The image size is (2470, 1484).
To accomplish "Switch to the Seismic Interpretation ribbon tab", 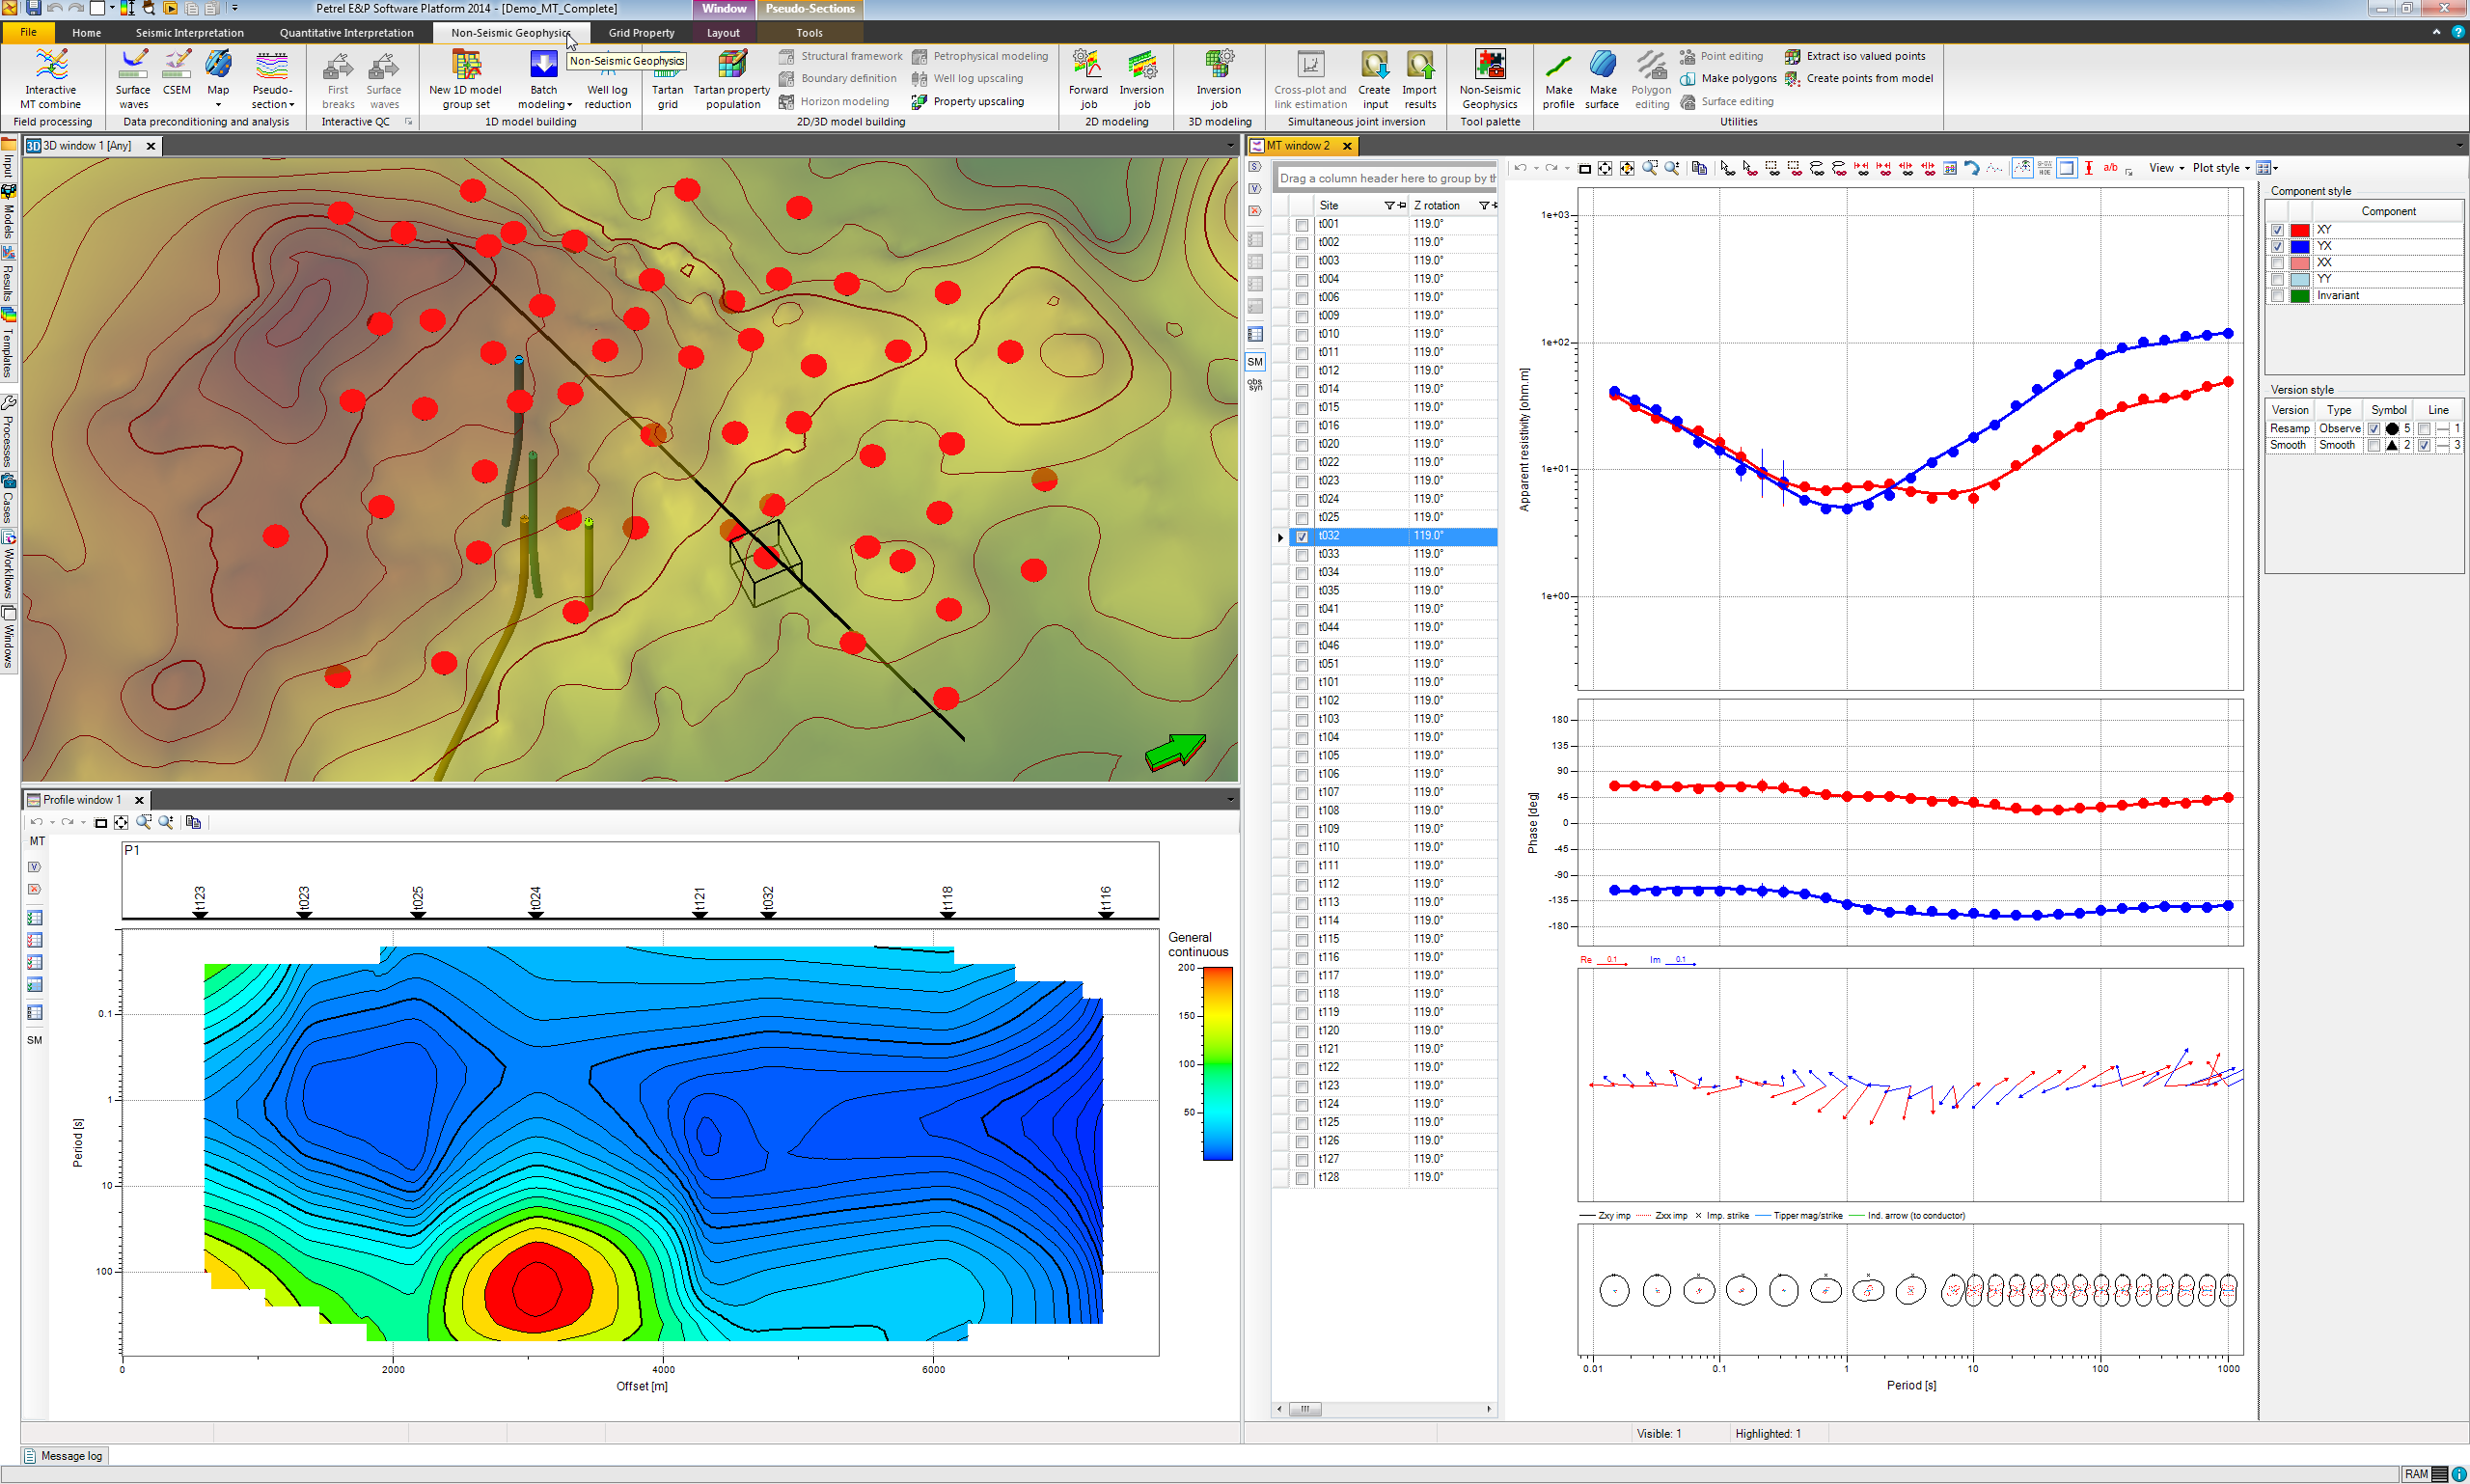I will click(189, 32).
